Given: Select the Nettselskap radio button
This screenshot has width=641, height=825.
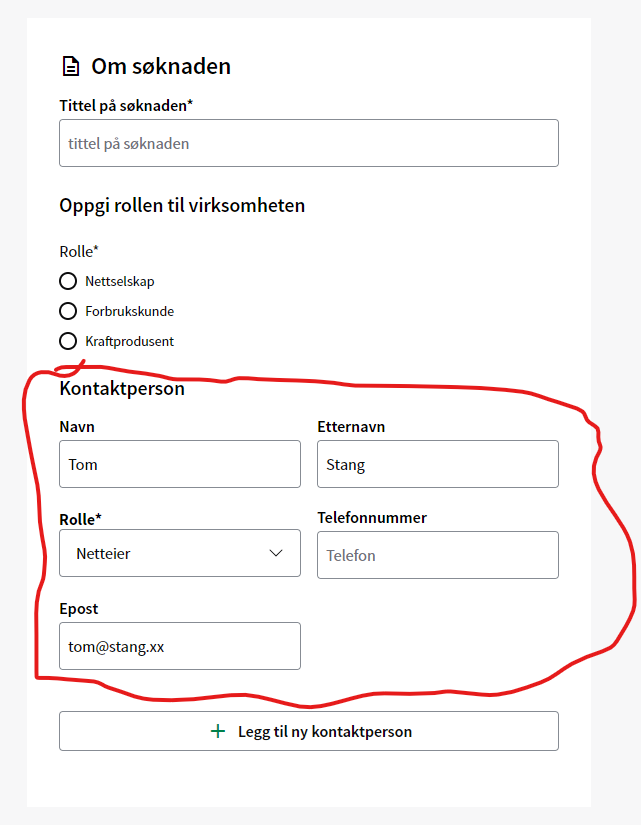Looking at the screenshot, I should pos(68,281).
